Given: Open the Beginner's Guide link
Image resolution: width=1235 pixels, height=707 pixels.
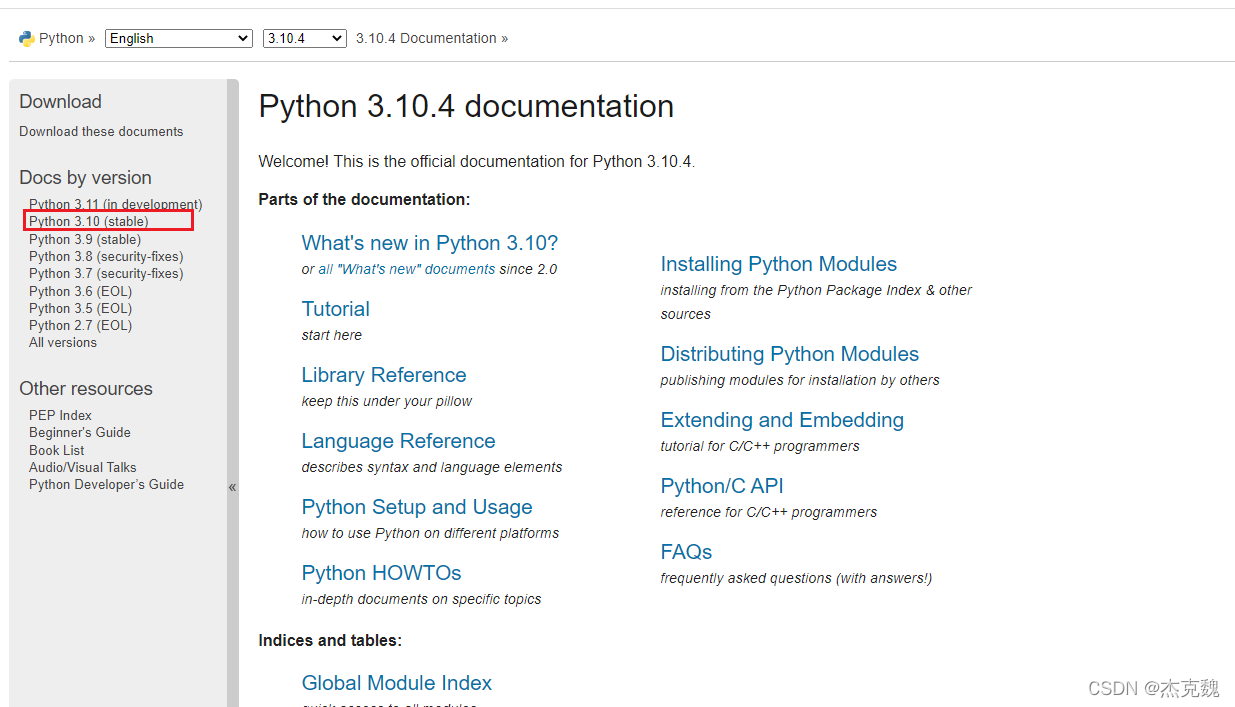Looking at the screenshot, I should click(80, 432).
